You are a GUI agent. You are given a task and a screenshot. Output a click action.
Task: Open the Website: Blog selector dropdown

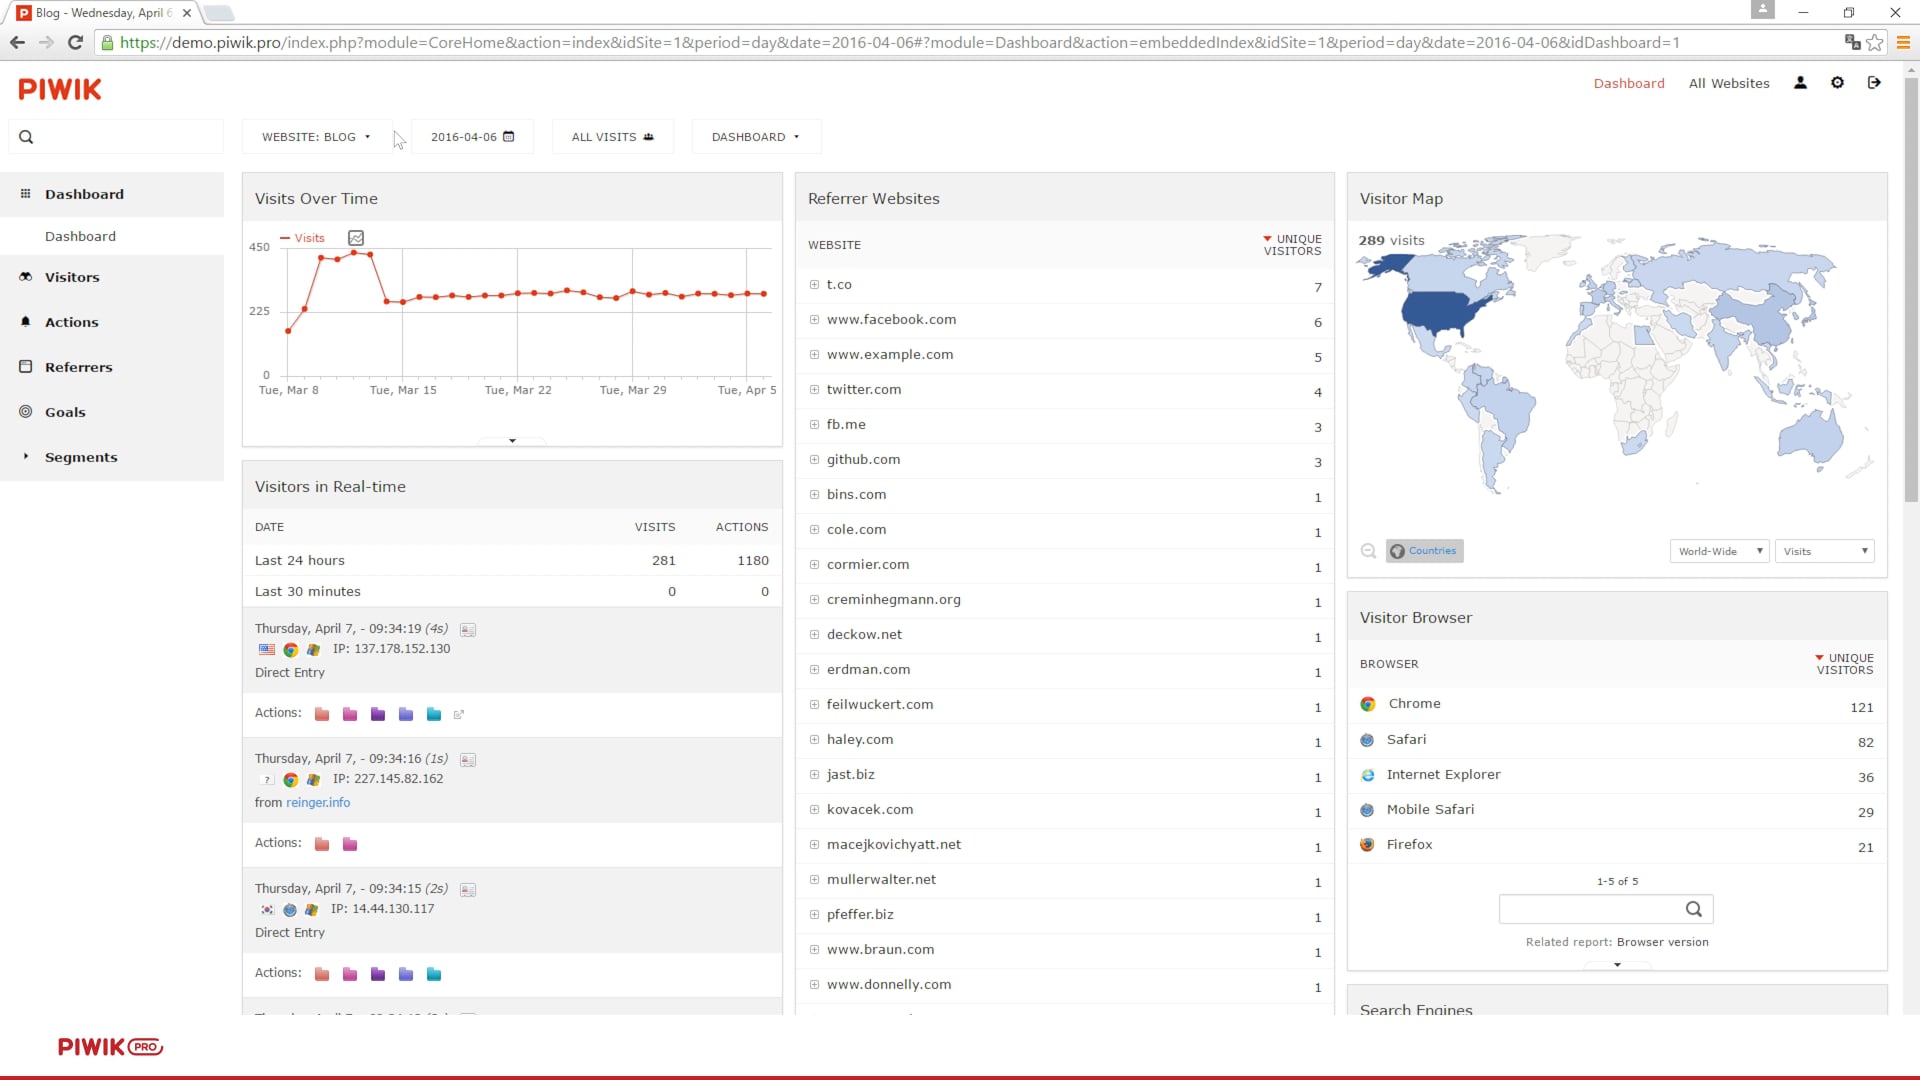pyautogui.click(x=316, y=137)
